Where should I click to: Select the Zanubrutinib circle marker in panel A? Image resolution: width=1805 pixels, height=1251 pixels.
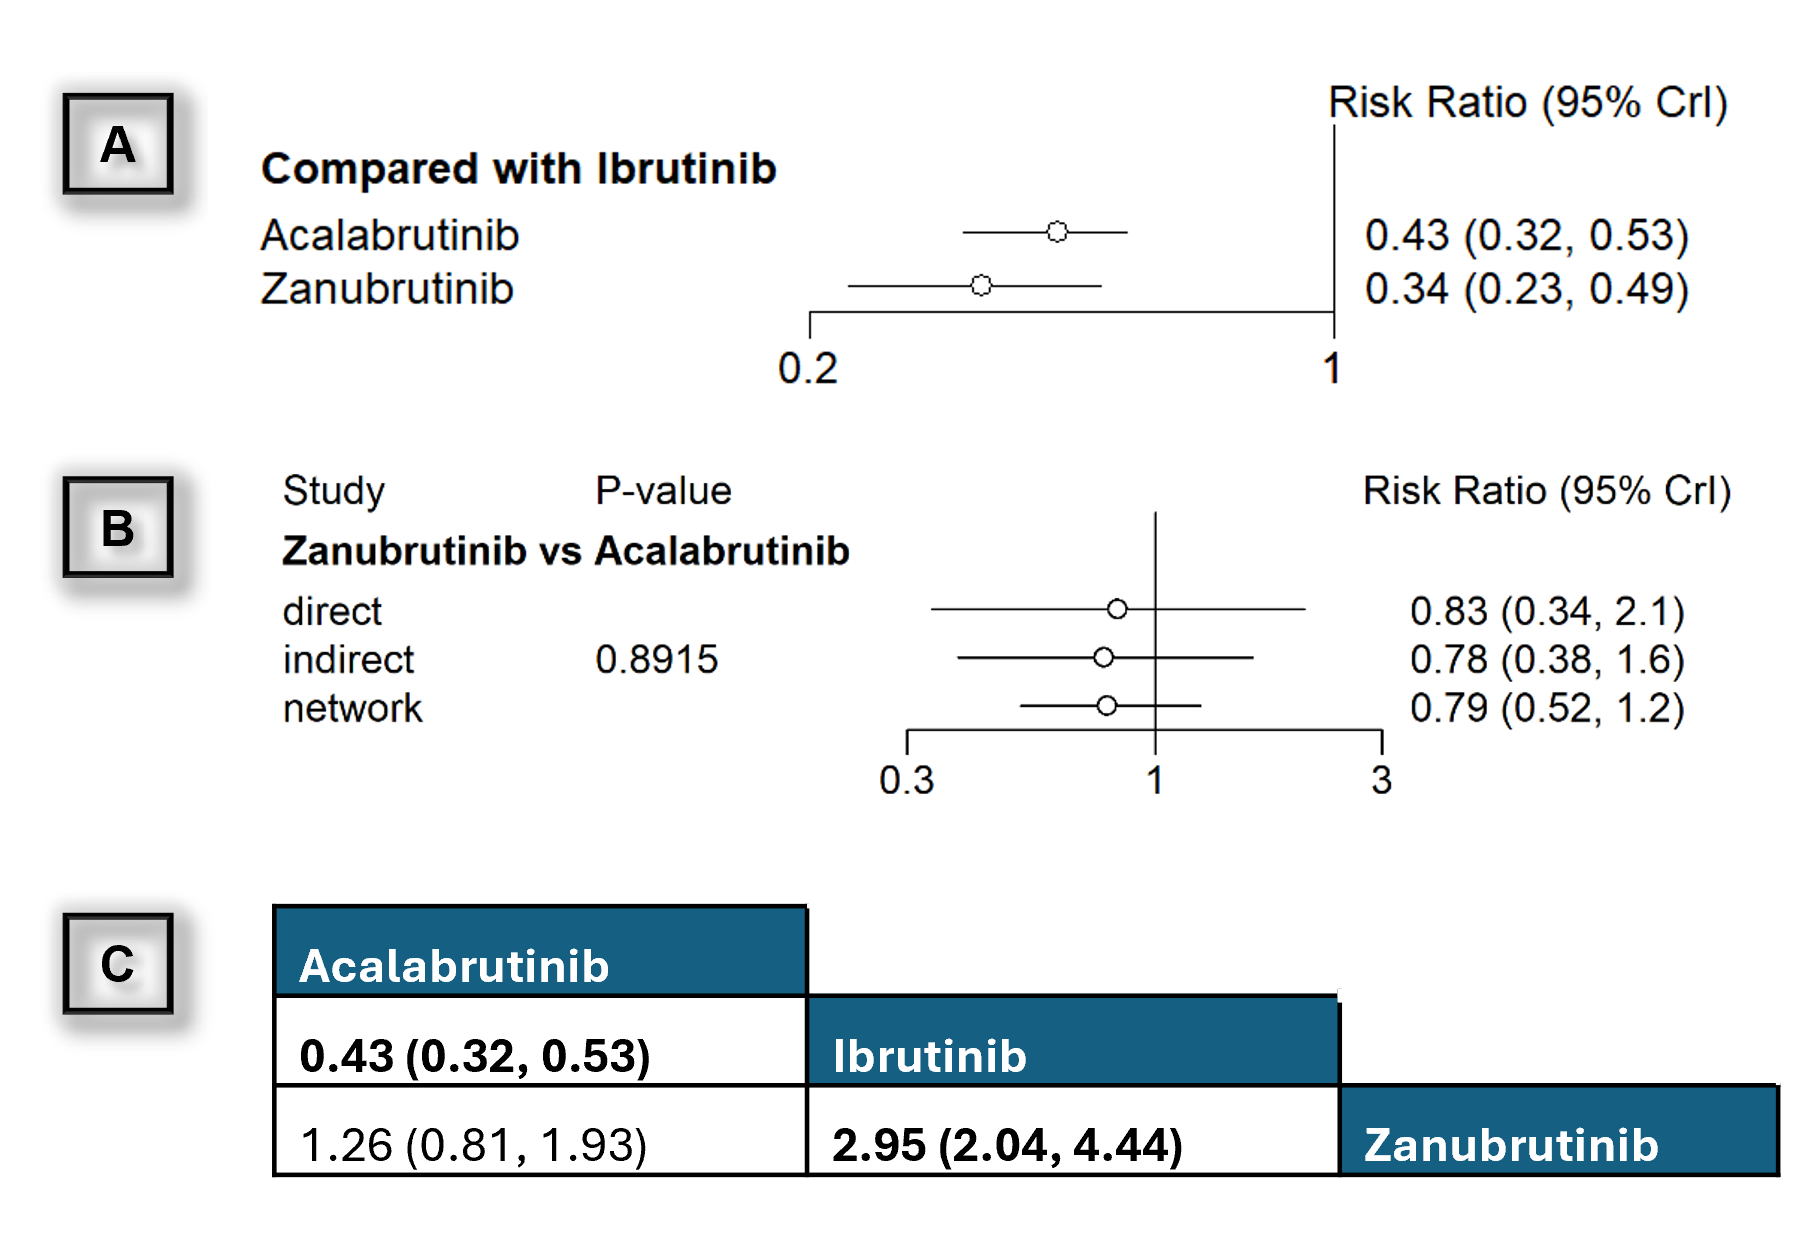click(x=981, y=285)
